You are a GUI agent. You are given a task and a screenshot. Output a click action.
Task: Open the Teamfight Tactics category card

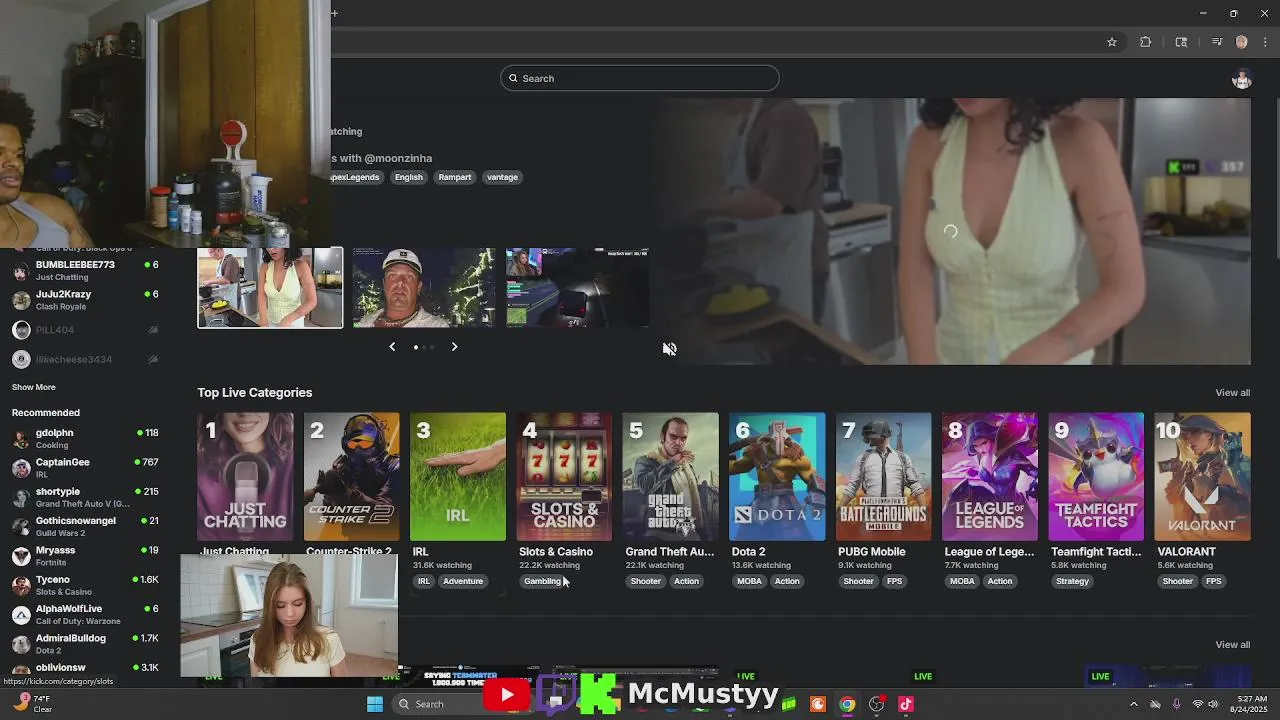click(x=1096, y=477)
